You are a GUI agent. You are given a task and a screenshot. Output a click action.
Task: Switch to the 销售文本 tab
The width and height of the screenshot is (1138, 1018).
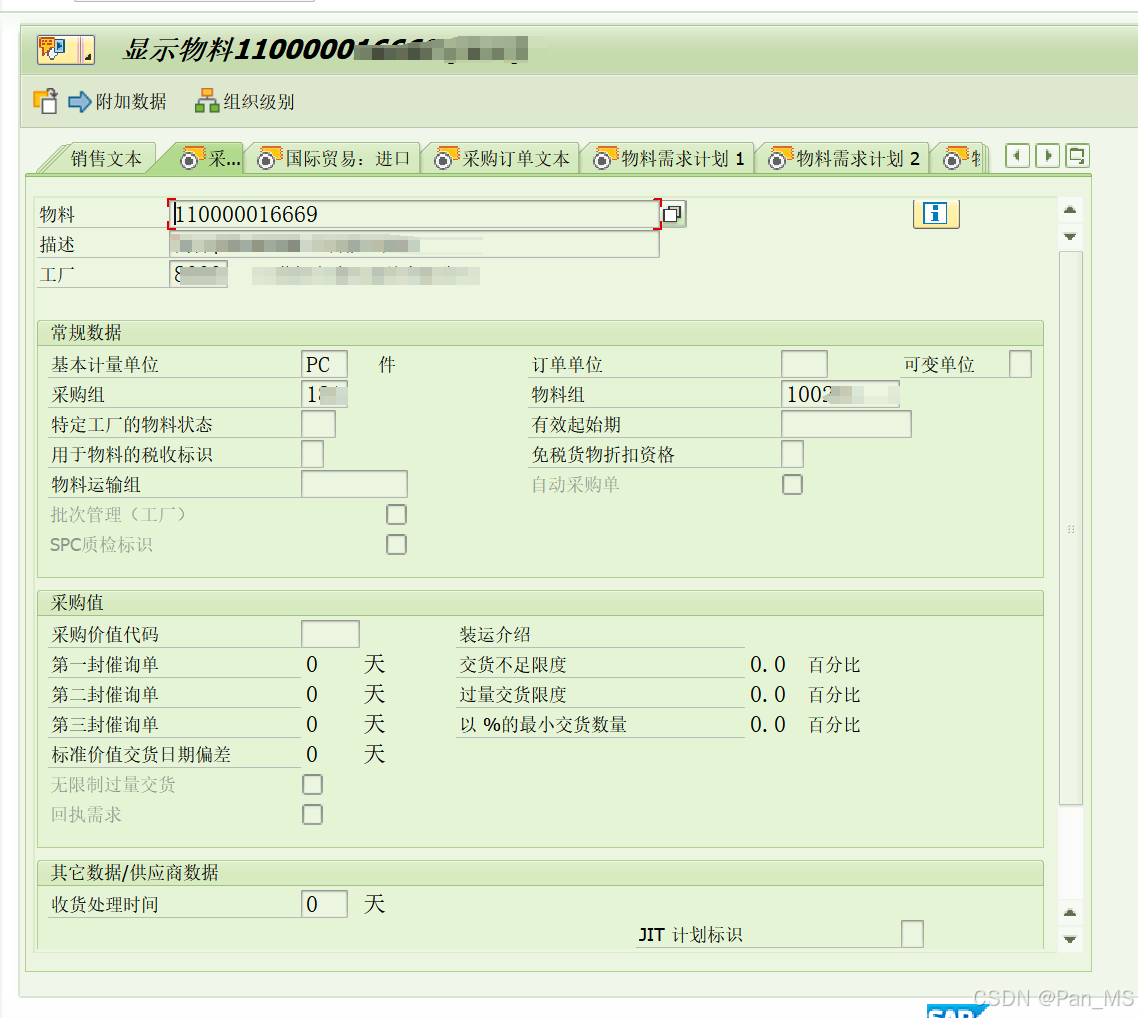coord(106,158)
